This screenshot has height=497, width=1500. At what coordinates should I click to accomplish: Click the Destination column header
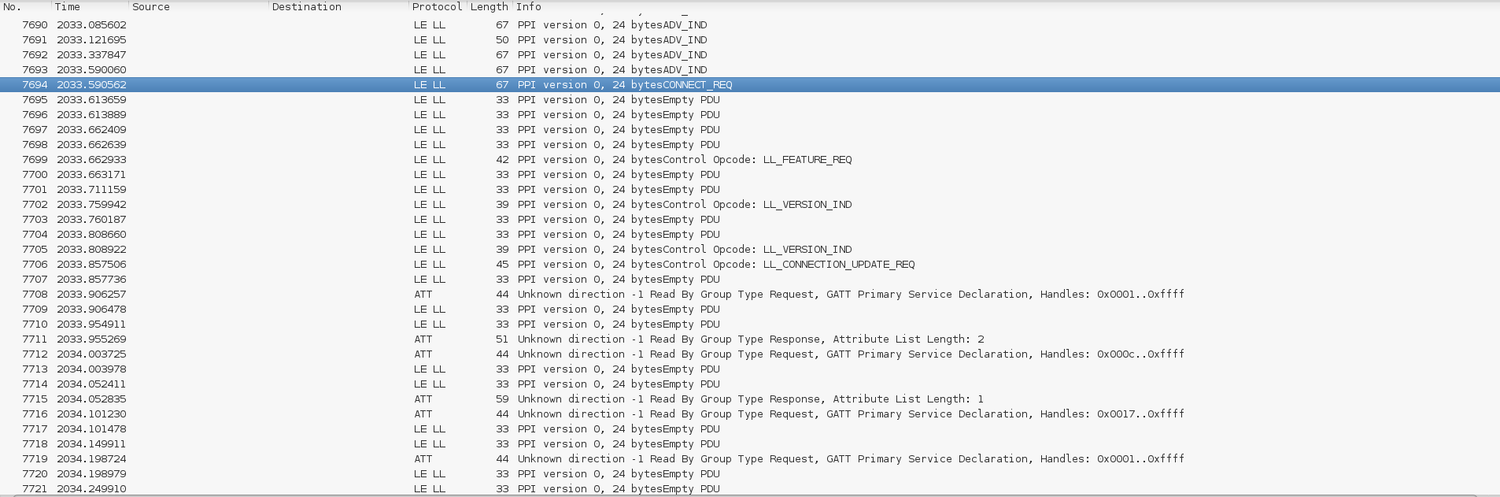tap(338, 7)
